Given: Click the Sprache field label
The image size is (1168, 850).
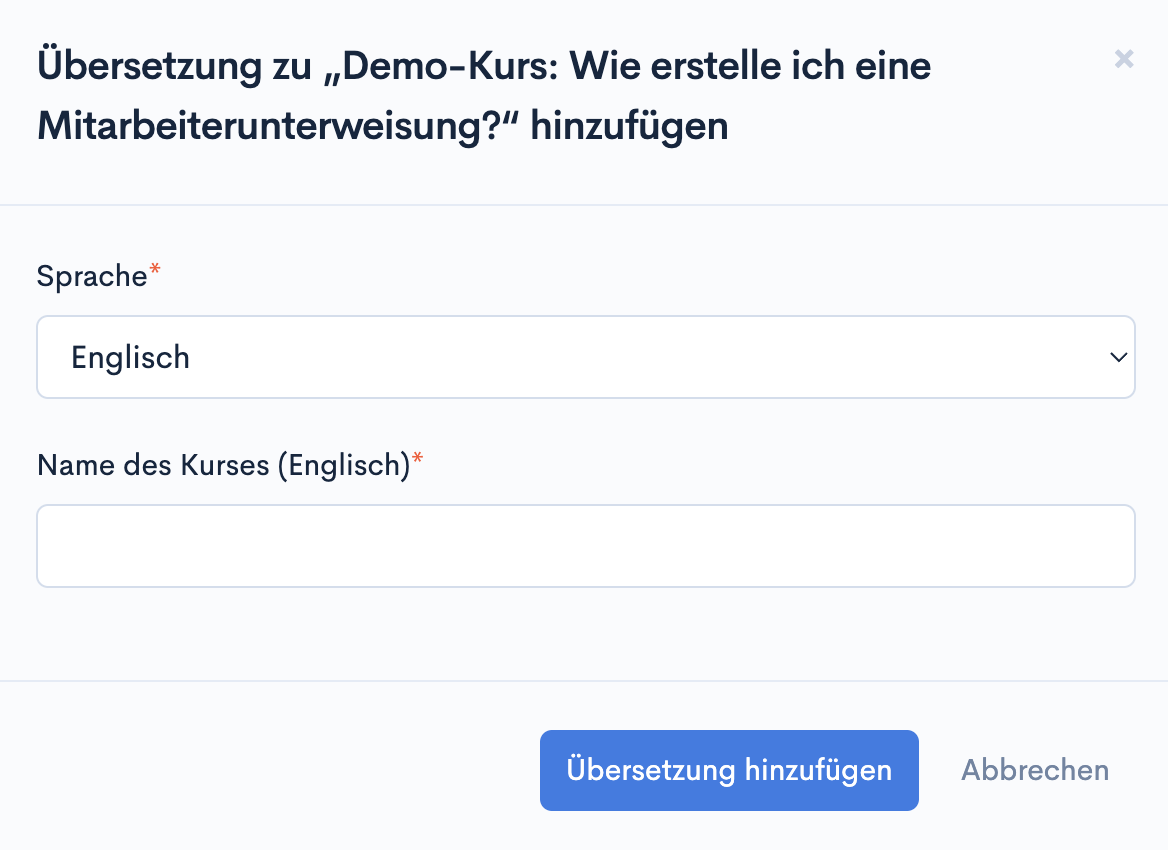Looking at the screenshot, I should pos(92,276).
